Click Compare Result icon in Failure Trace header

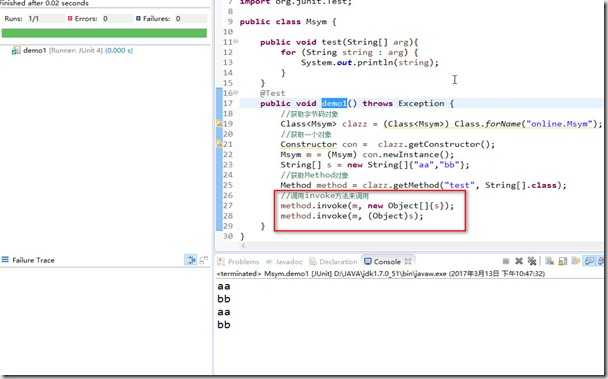204,260
